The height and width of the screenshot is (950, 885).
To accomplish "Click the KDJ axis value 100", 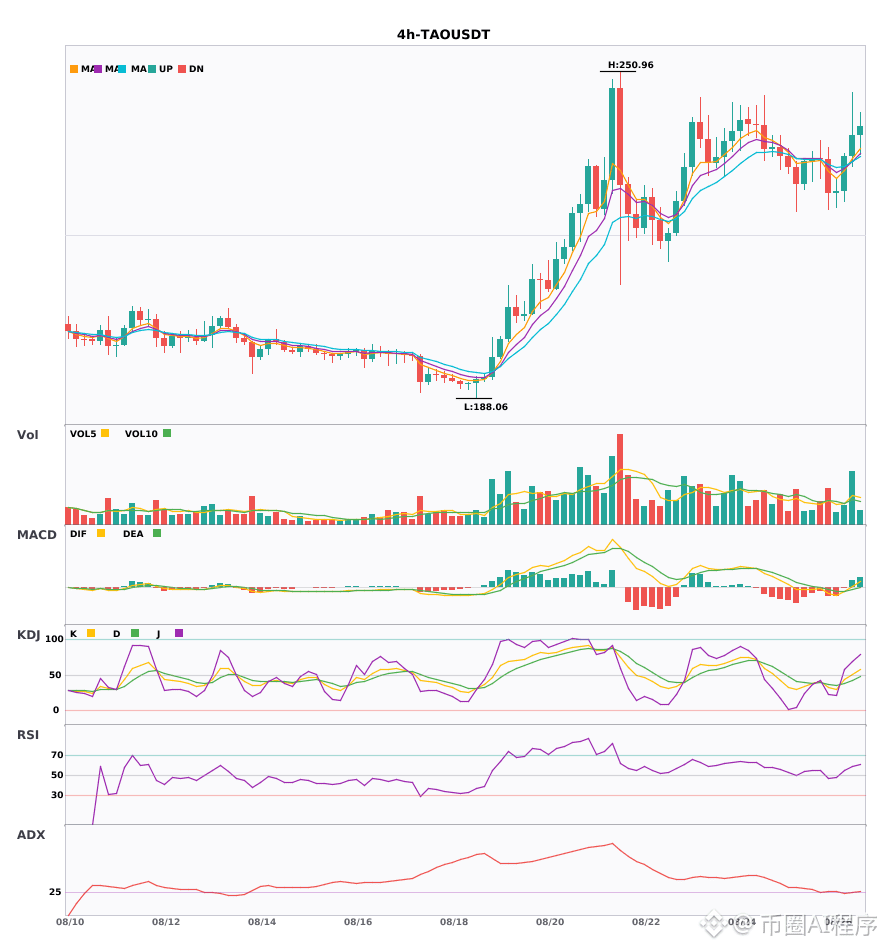I will coord(55,639).
